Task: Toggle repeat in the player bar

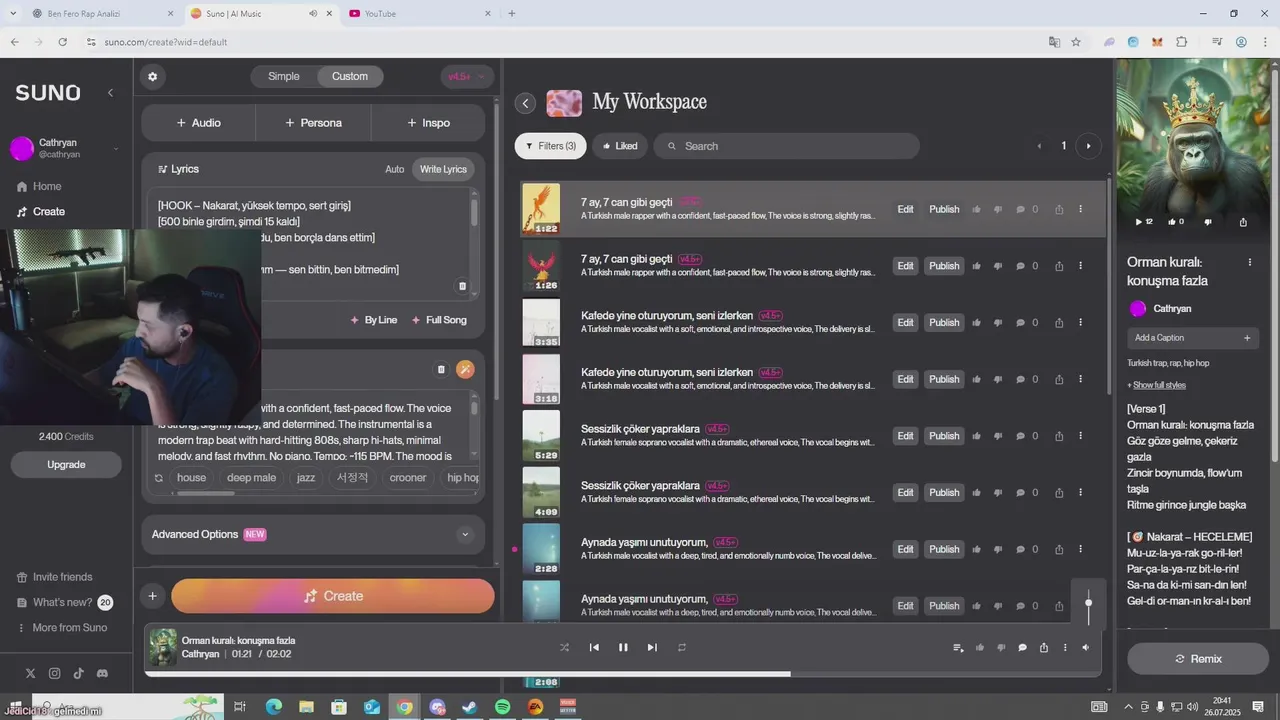Action: tap(682, 647)
